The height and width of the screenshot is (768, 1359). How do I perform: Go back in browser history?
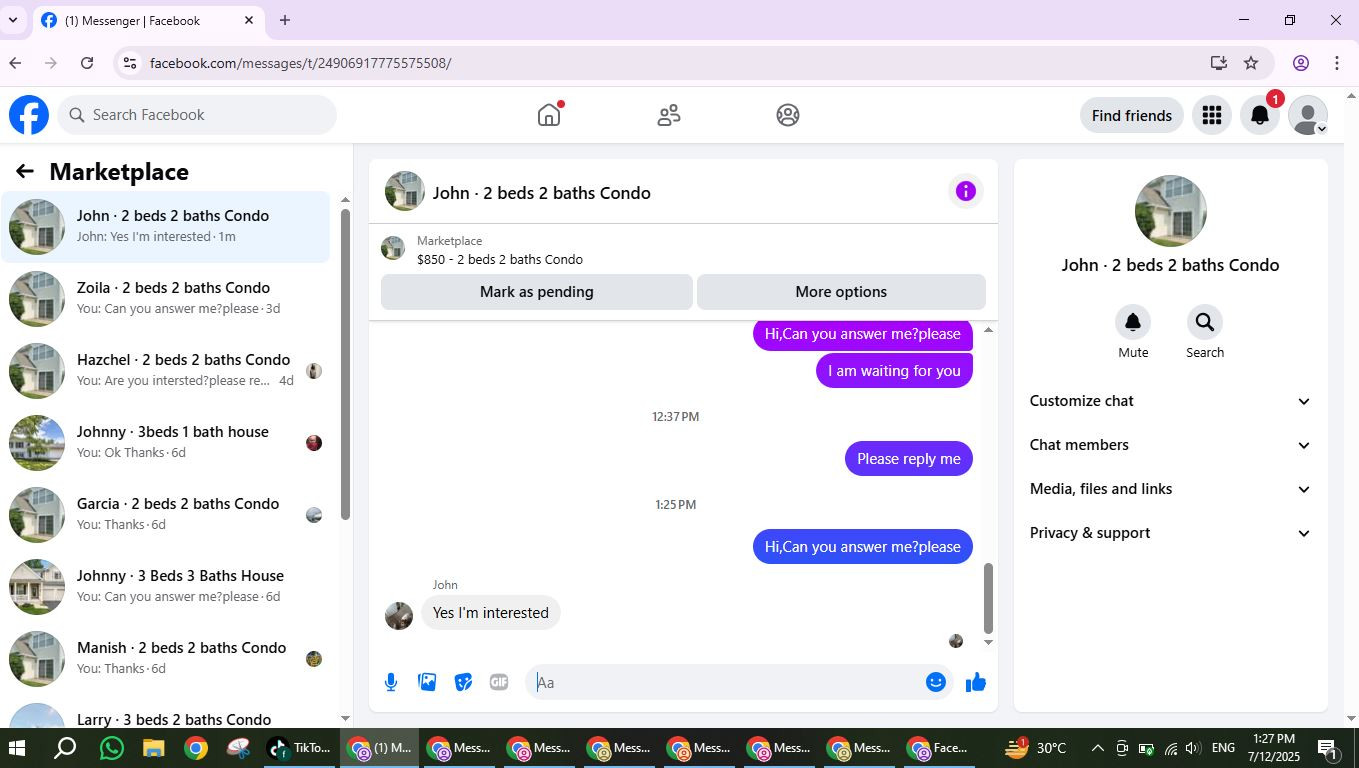pos(15,63)
